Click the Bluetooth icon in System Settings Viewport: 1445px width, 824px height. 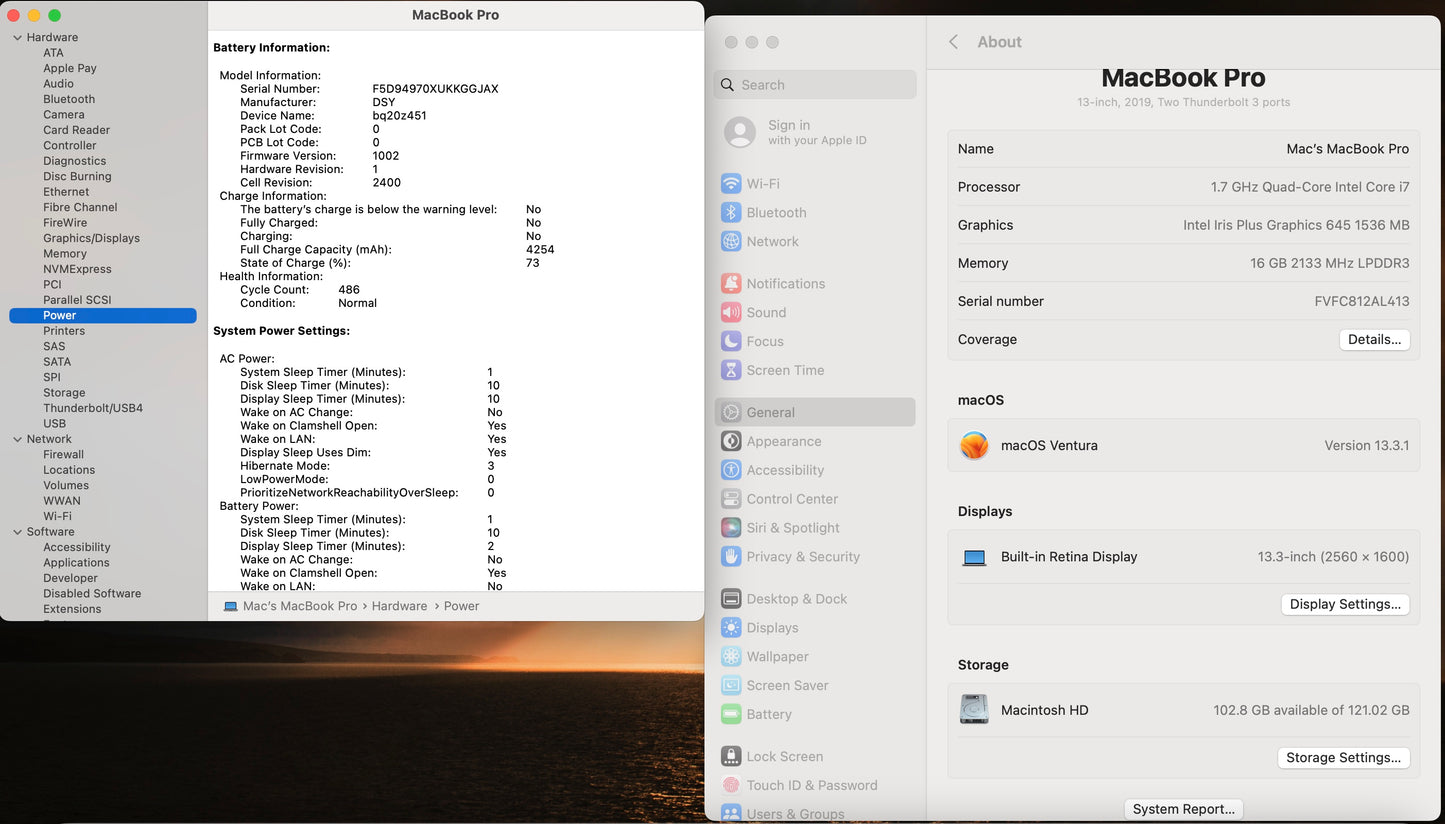point(731,213)
